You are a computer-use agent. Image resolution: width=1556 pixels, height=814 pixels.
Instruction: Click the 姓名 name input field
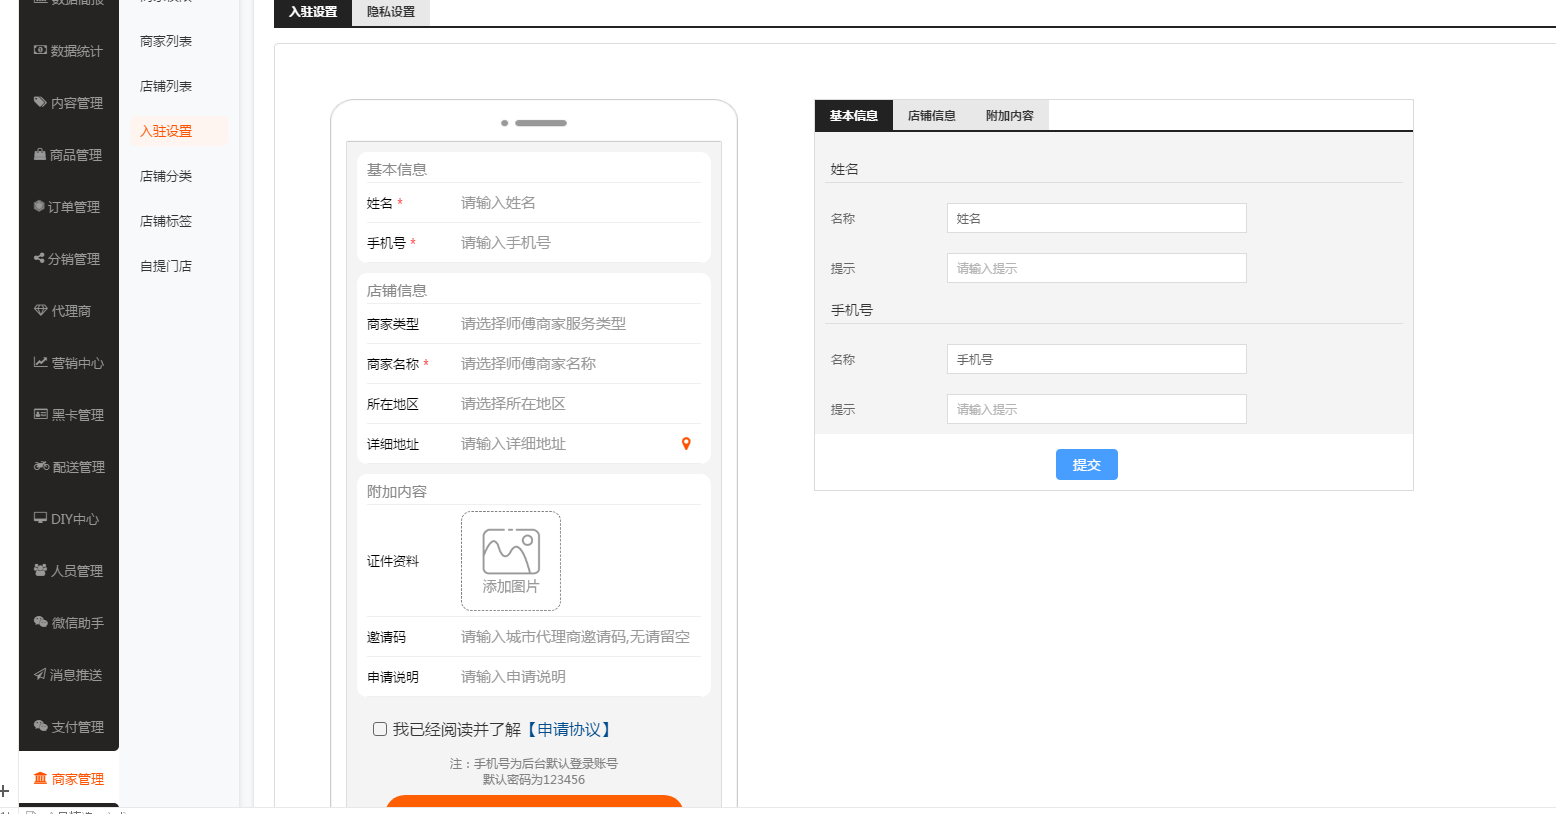click(x=1096, y=218)
